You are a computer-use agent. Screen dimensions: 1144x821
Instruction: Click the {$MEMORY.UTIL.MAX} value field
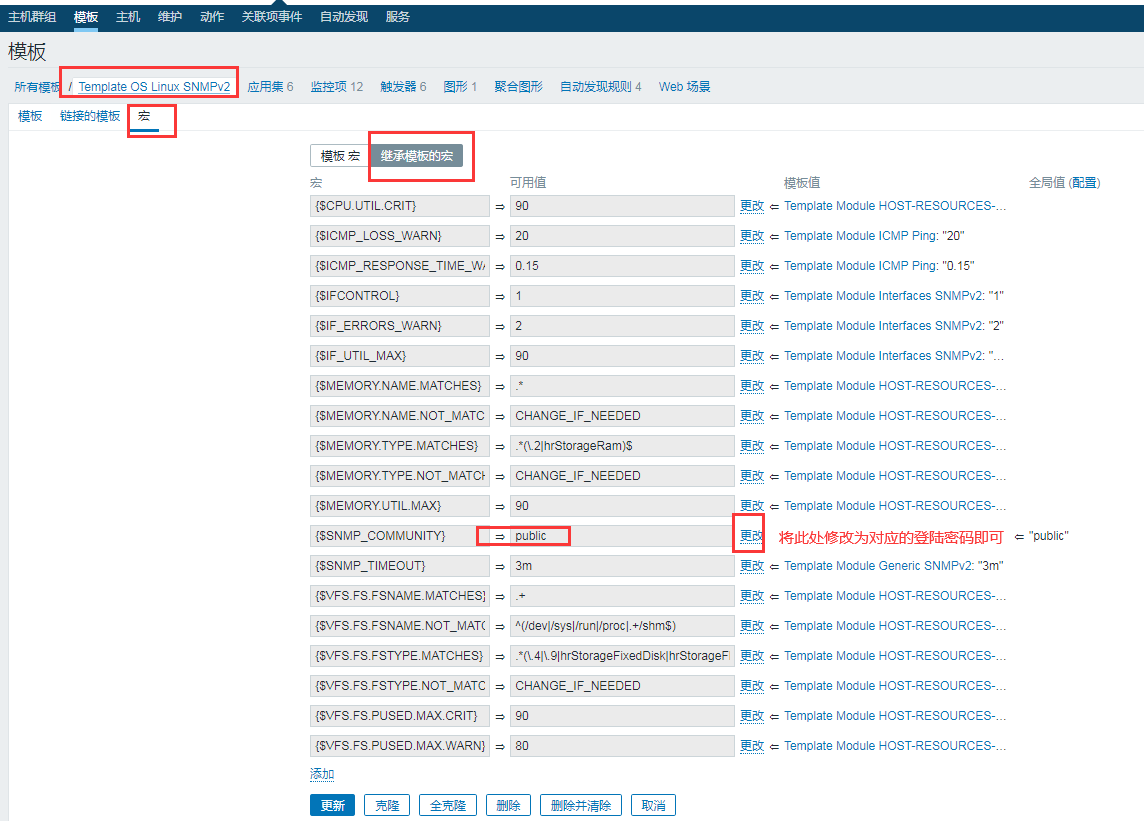pyautogui.click(x=622, y=506)
